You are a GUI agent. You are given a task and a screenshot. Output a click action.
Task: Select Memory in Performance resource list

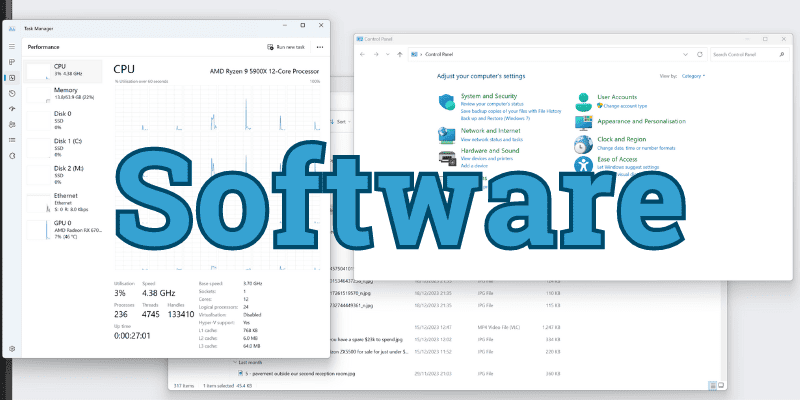point(63,93)
